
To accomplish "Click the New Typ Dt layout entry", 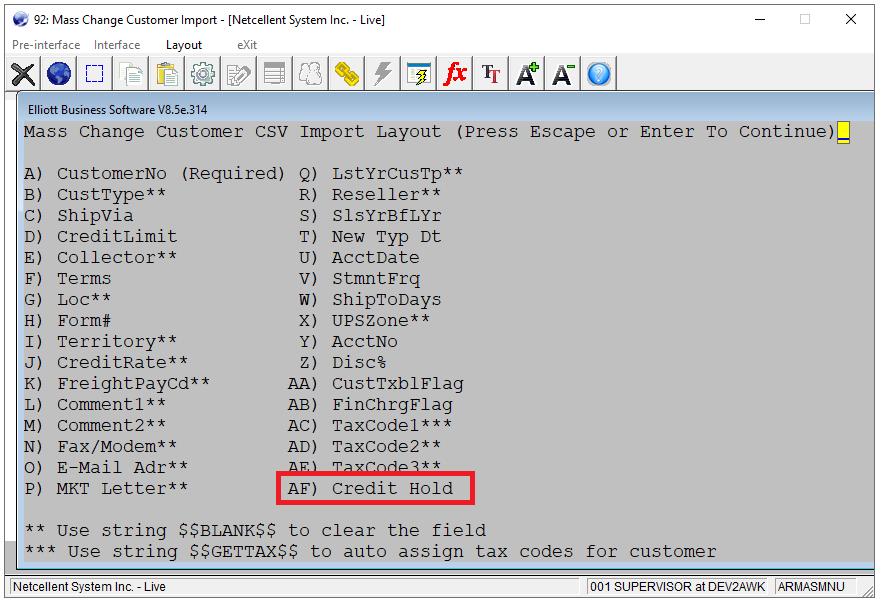I will coord(370,236).
